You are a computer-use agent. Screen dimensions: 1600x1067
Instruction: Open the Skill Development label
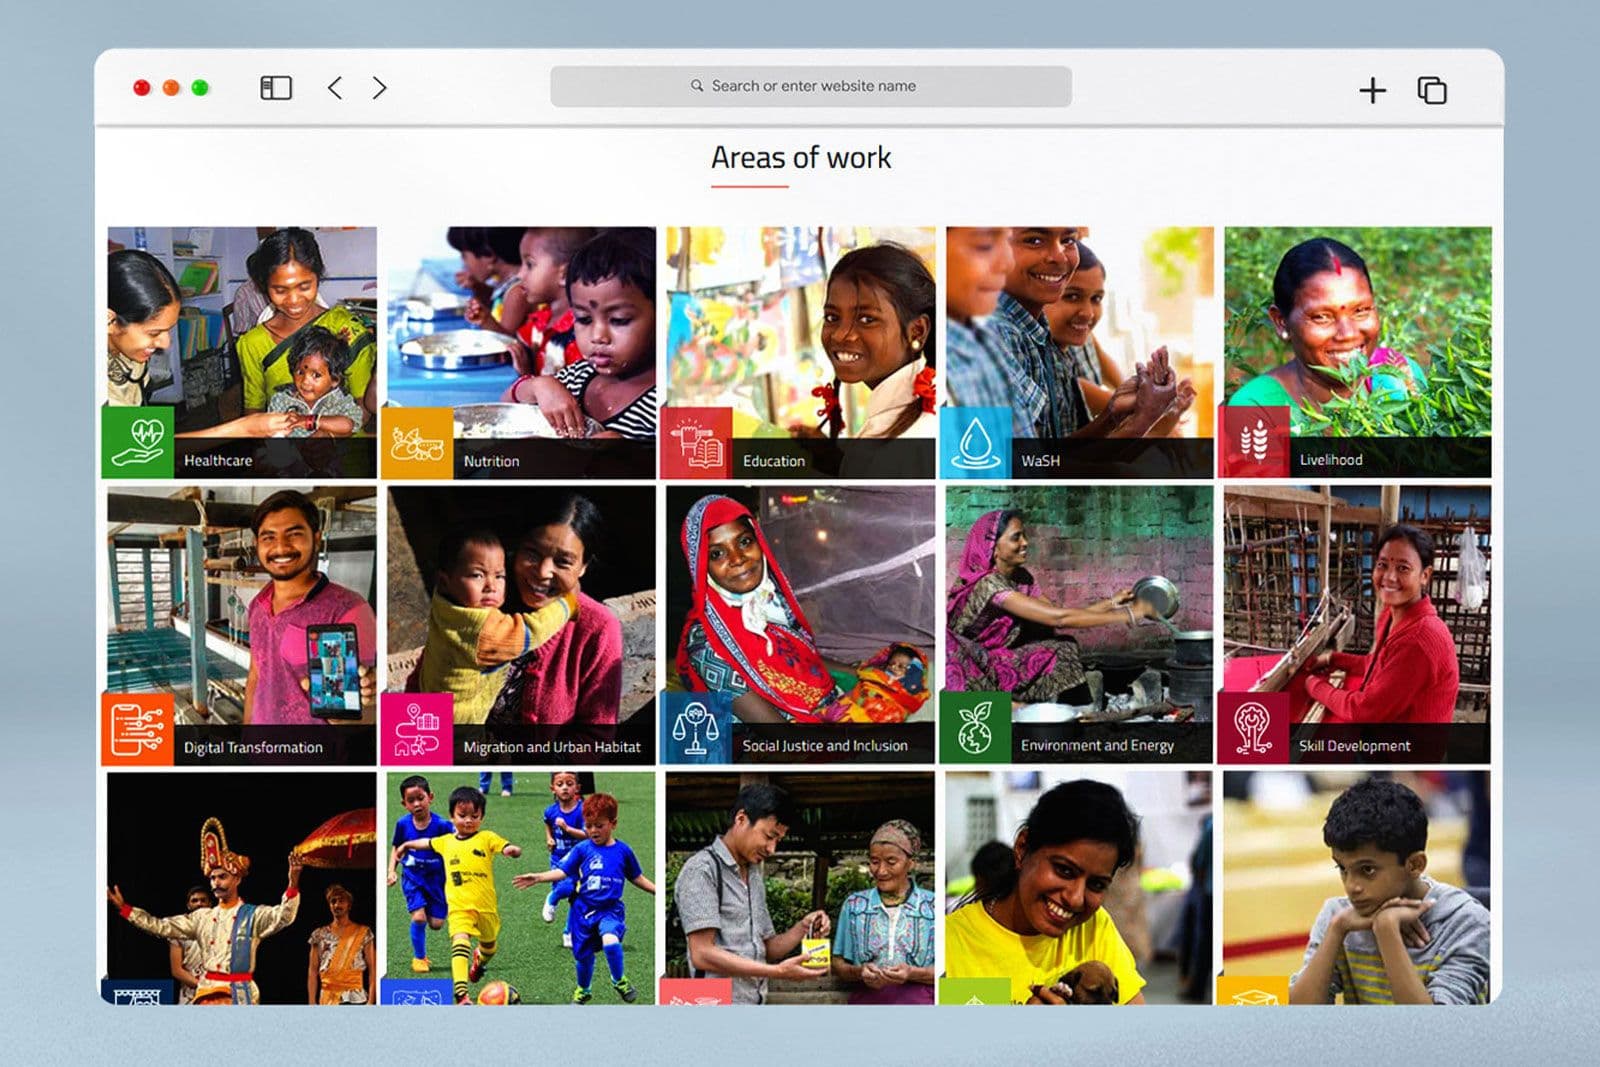(1354, 746)
